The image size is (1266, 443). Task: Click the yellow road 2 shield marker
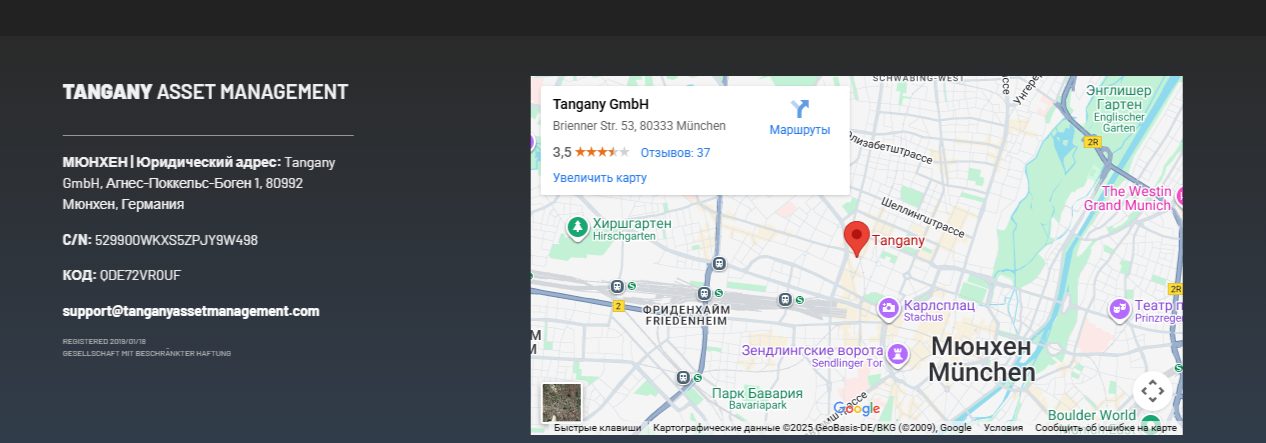tap(618, 306)
